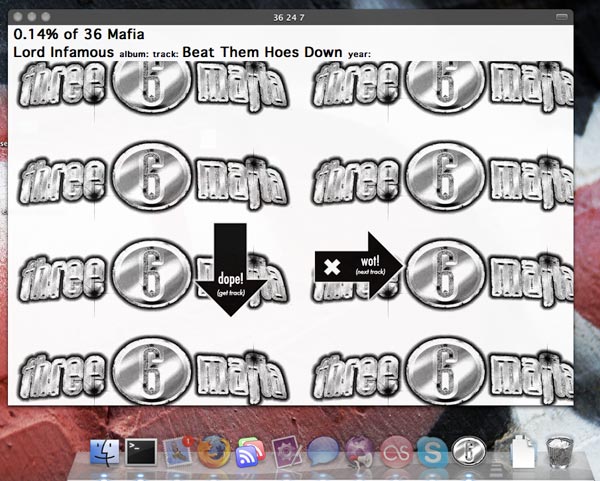
Task: Click the white X on the next-track arrow
Action: pyautogui.click(x=332, y=267)
